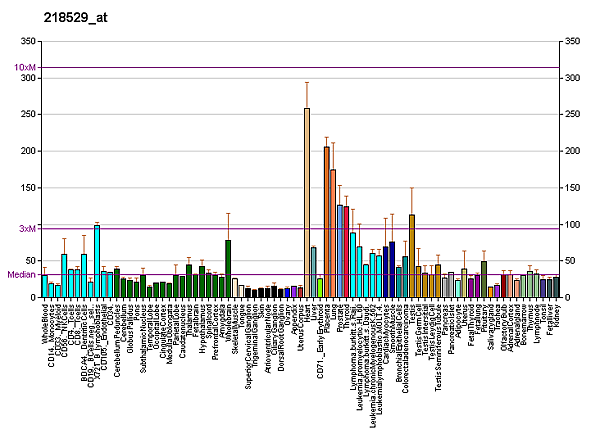
Task: Select the purple 10xM horizontal line
Action: click(300, 68)
